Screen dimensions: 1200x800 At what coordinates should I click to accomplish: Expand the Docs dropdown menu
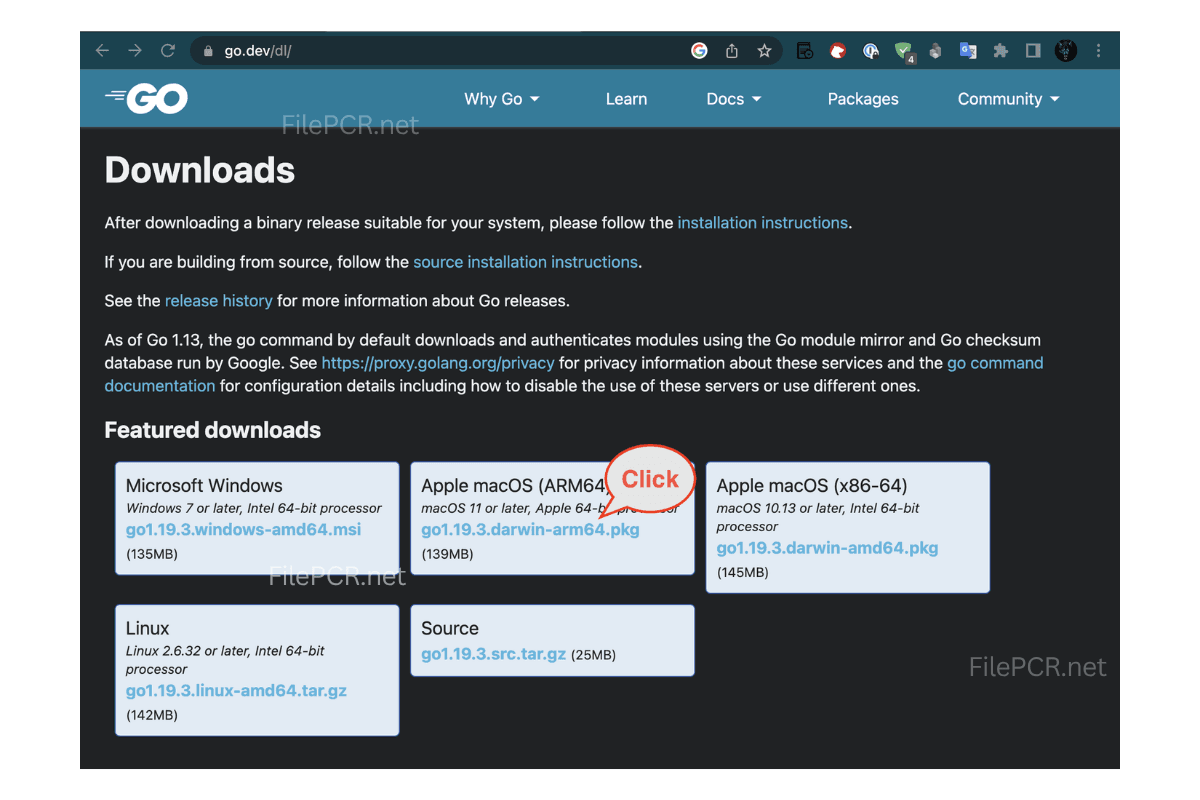pyautogui.click(x=734, y=99)
